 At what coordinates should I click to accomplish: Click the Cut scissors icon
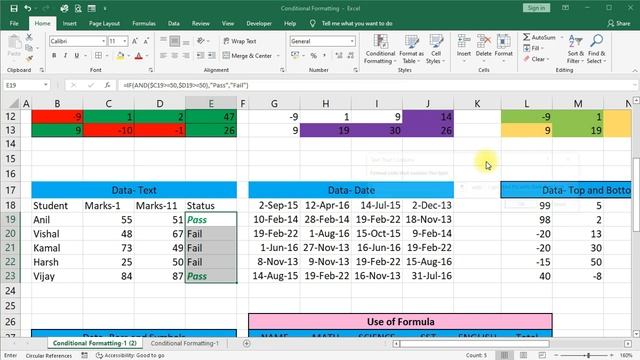click(x=29, y=37)
